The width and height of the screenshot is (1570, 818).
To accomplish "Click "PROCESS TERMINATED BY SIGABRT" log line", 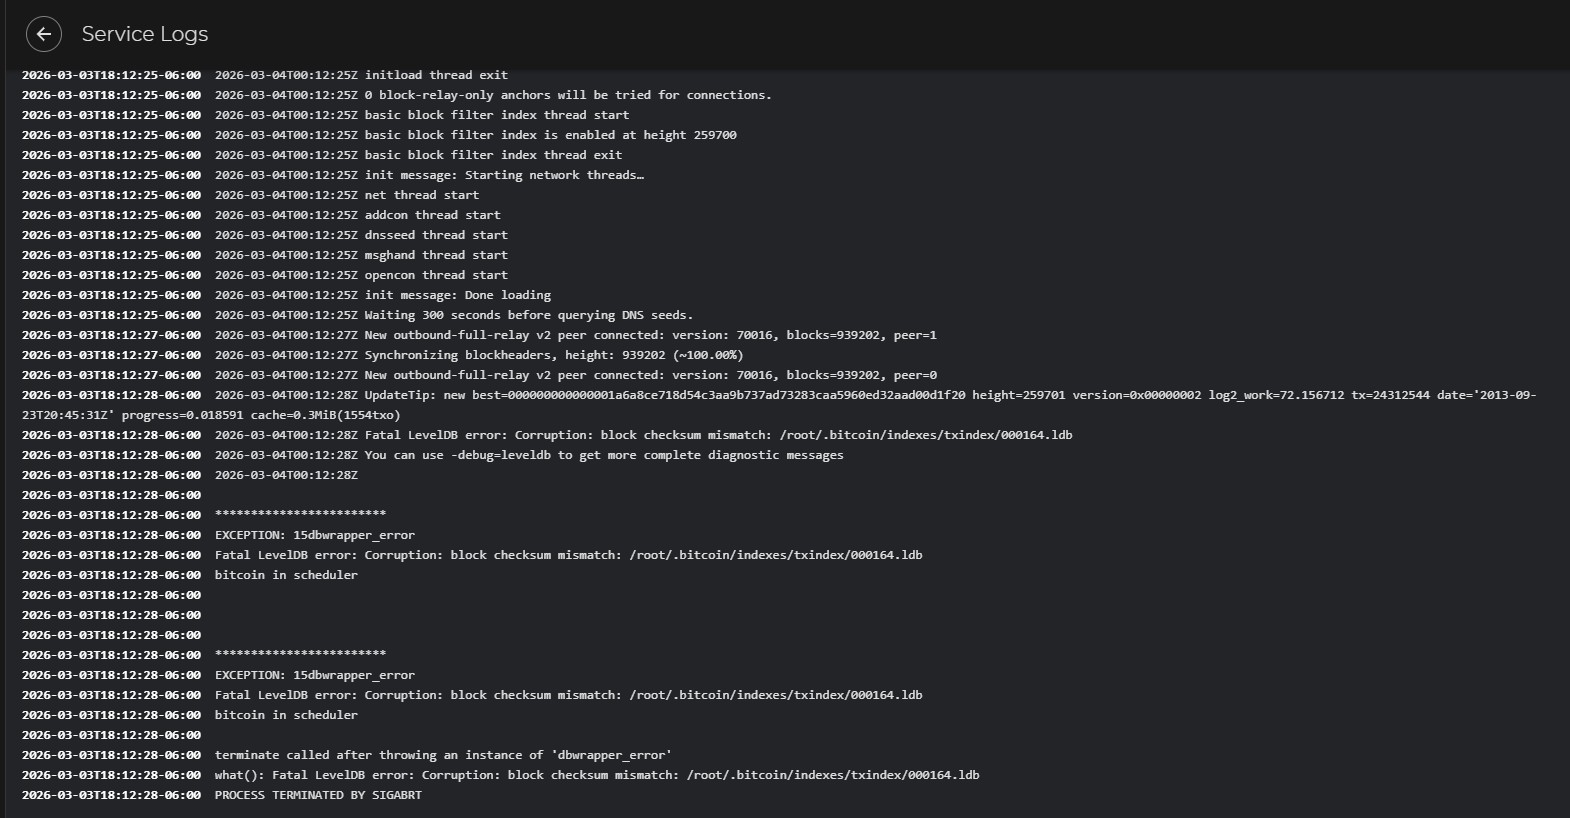I will click(318, 795).
